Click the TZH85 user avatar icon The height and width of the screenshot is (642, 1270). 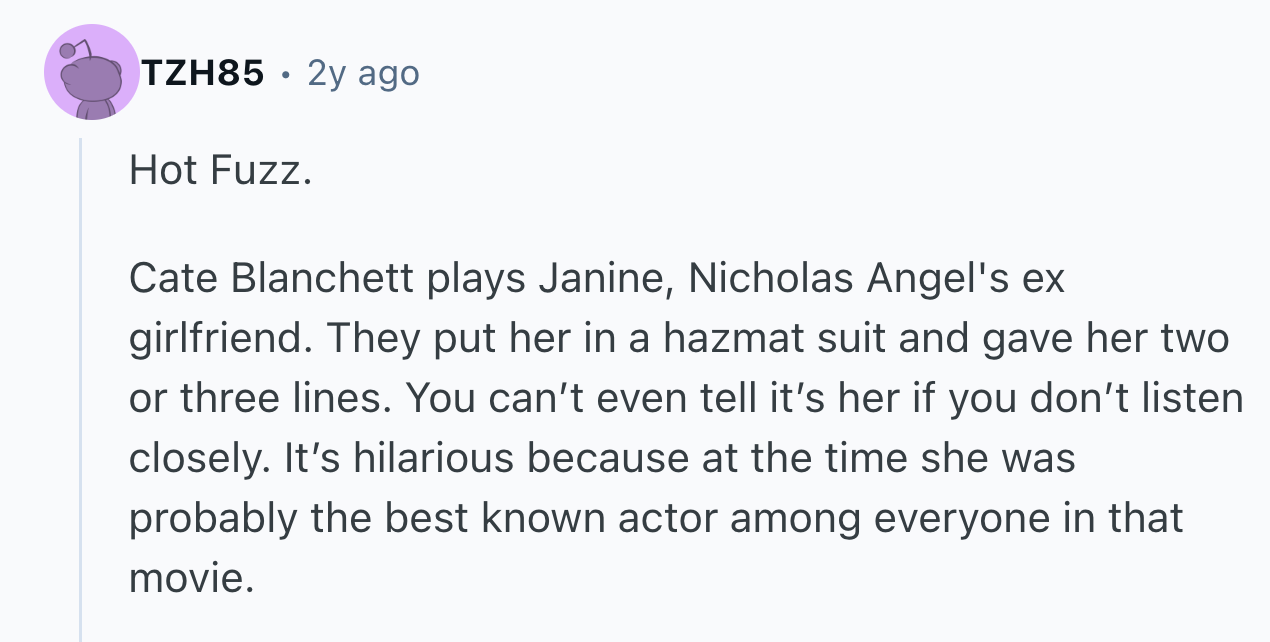coord(92,73)
